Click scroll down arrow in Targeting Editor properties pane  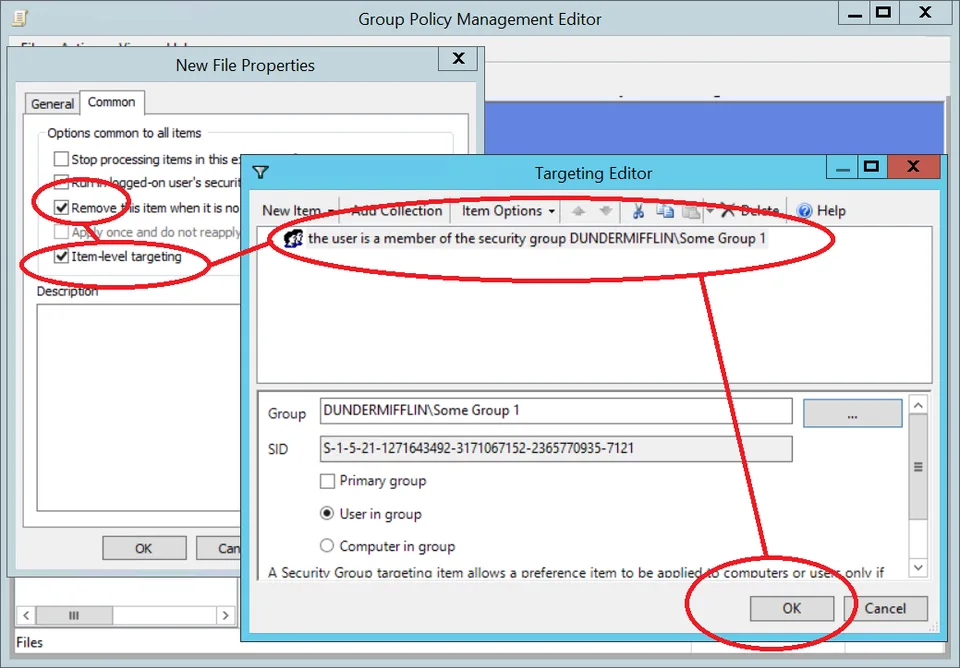tap(918, 568)
